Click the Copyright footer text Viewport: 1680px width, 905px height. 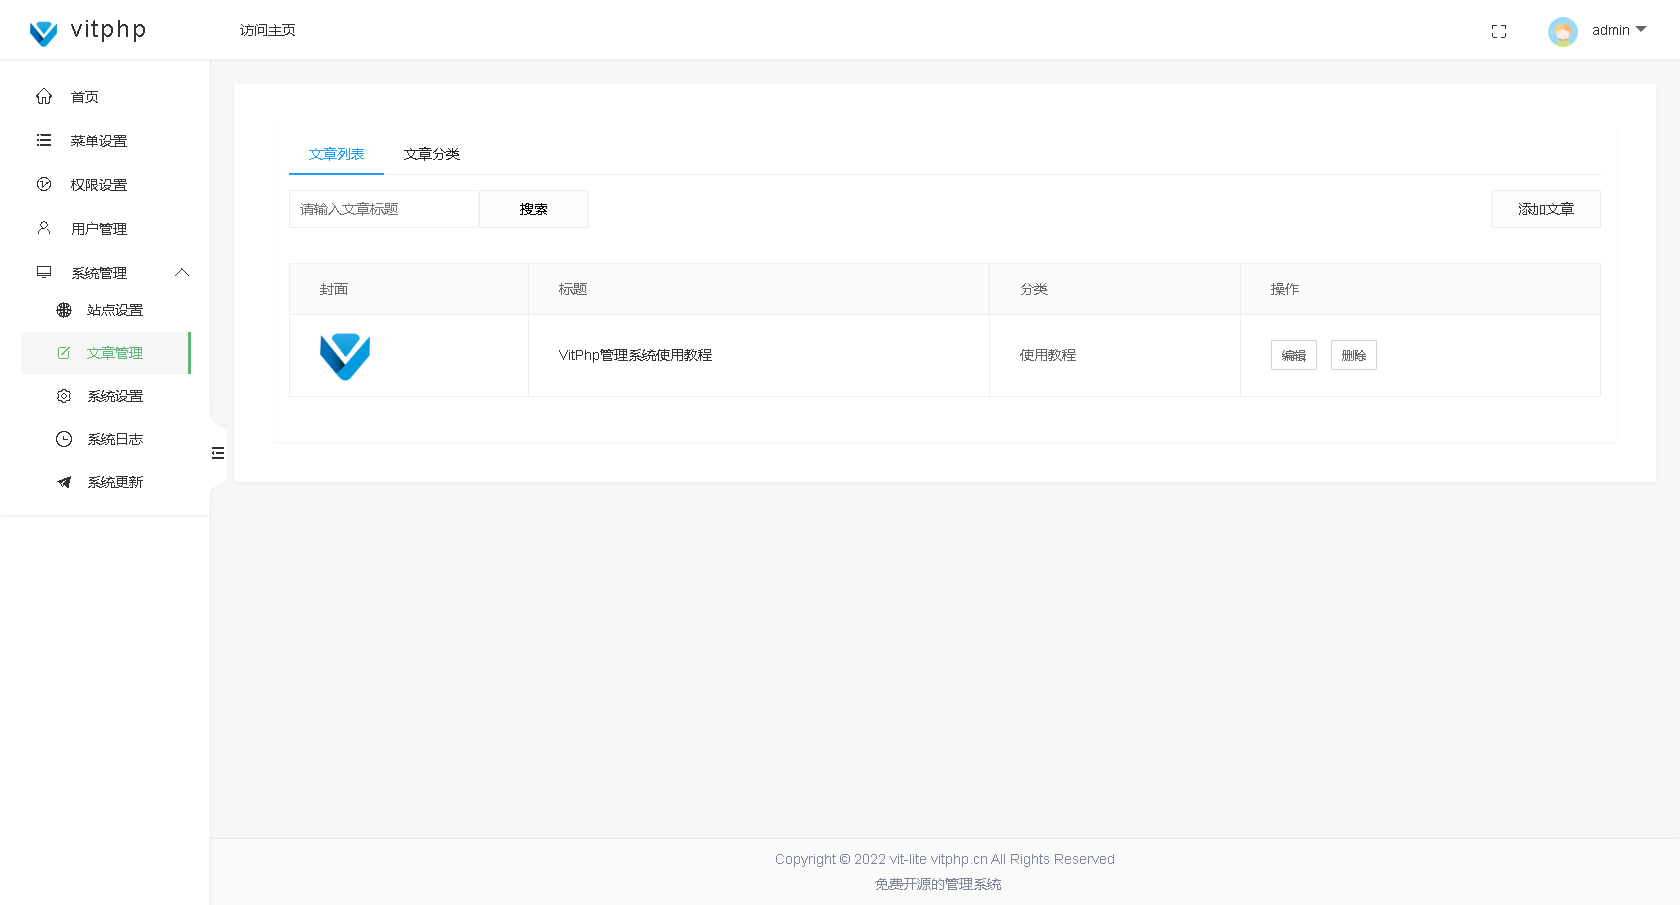coord(945,859)
